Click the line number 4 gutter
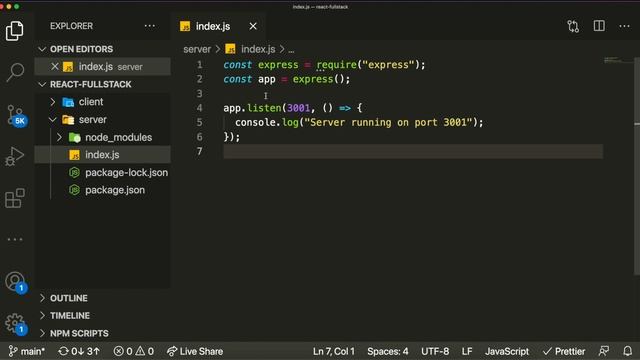Image resolution: width=640 pixels, height=360 pixels. [199, 108]
